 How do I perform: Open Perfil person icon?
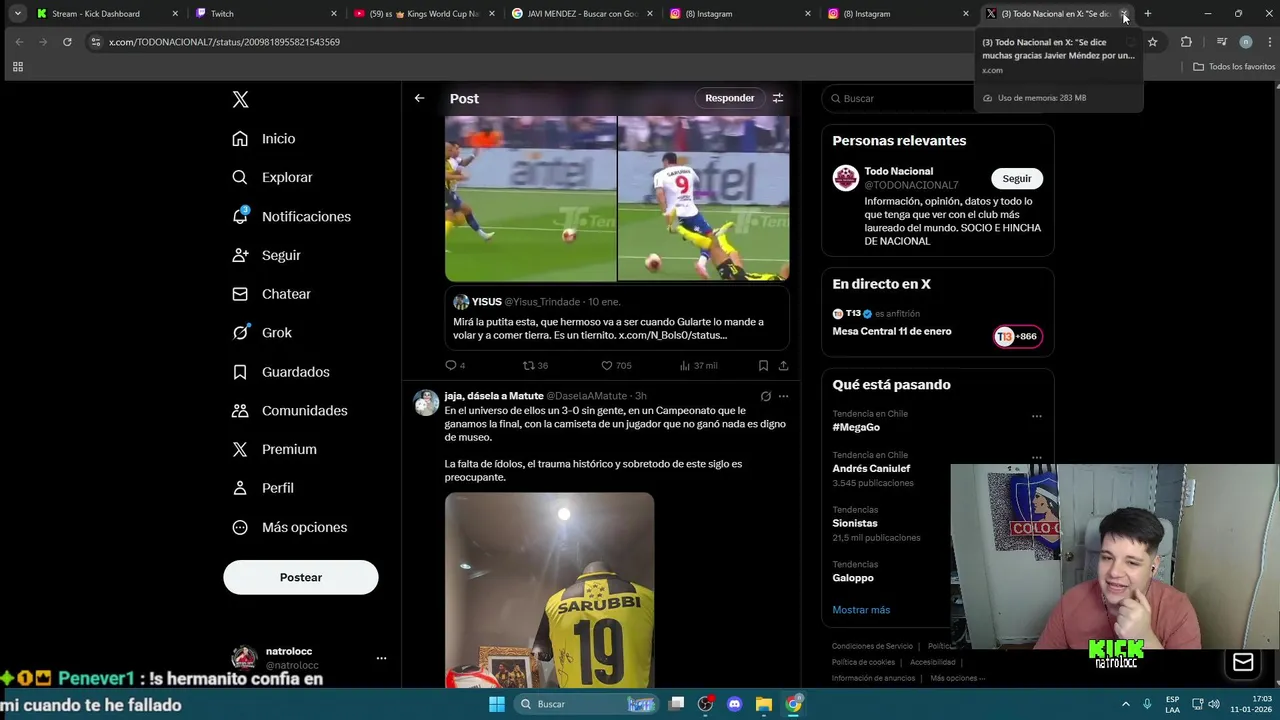click(240, 488)
